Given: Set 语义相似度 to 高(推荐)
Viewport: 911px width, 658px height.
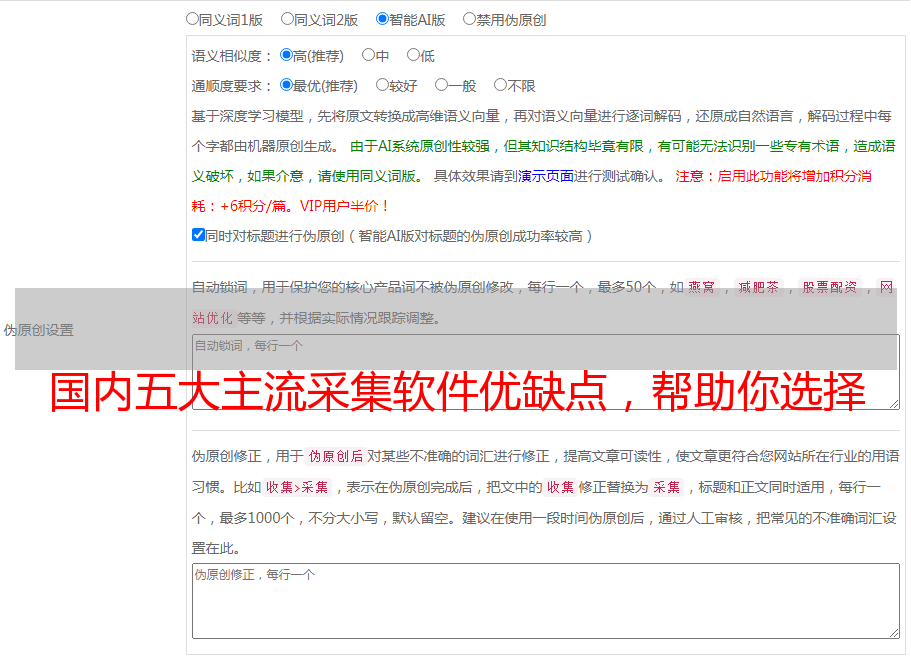Looking at the screenshot, I should point(286,55).
